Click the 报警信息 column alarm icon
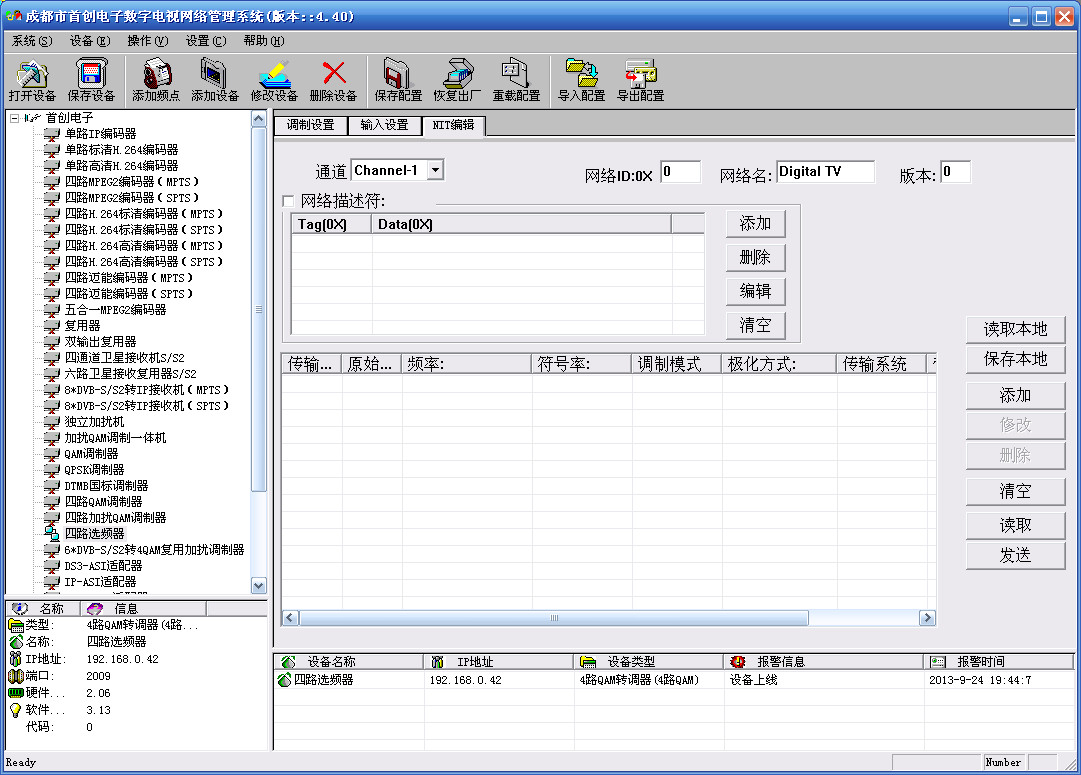 [x=738, y=662]
